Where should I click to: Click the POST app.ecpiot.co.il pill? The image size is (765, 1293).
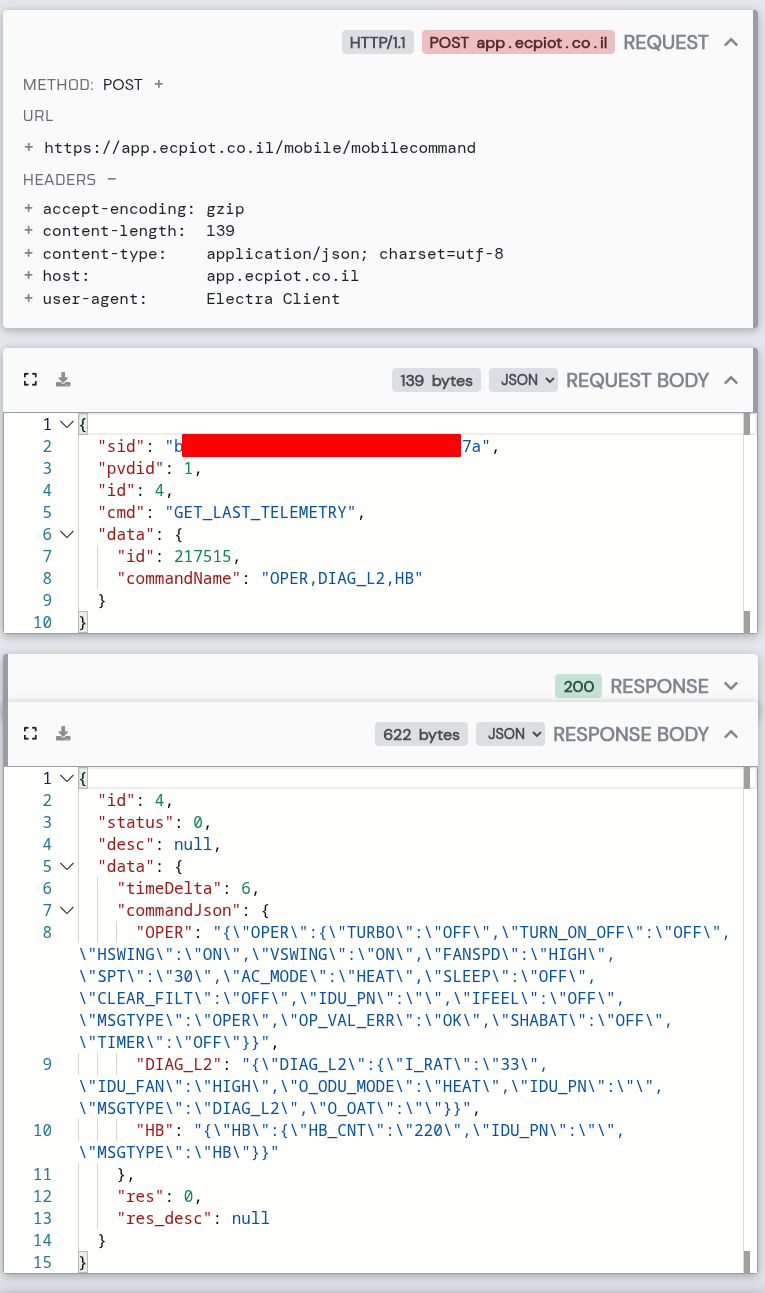click(x=518, y=42)
